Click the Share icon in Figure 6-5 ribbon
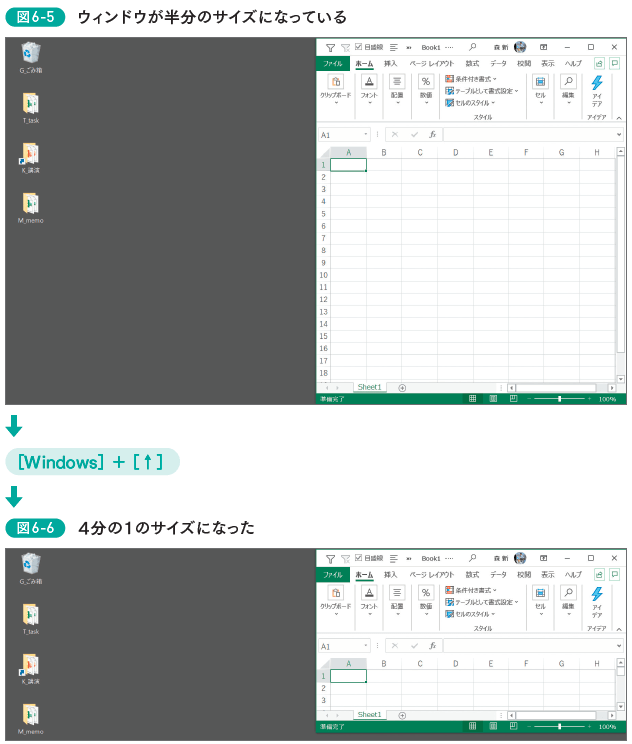Viewport: 632px width, 744px height. pyautogui.click(x=599, y=64)
